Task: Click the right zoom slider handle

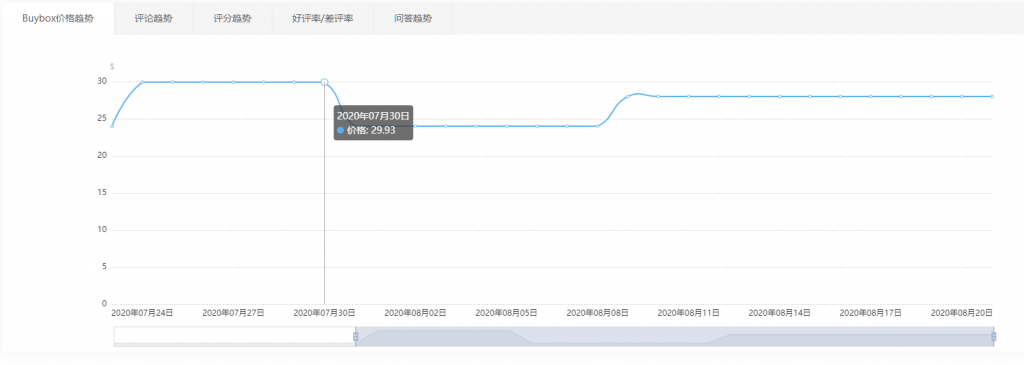Action: [x=993, y=336]
